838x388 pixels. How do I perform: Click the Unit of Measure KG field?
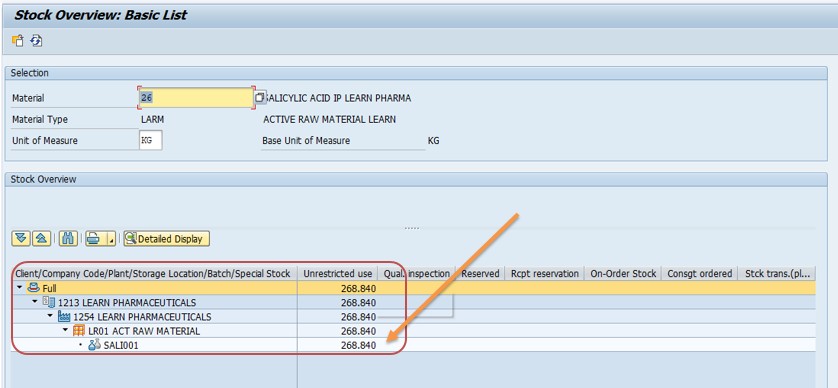click(x=150, y=141)
